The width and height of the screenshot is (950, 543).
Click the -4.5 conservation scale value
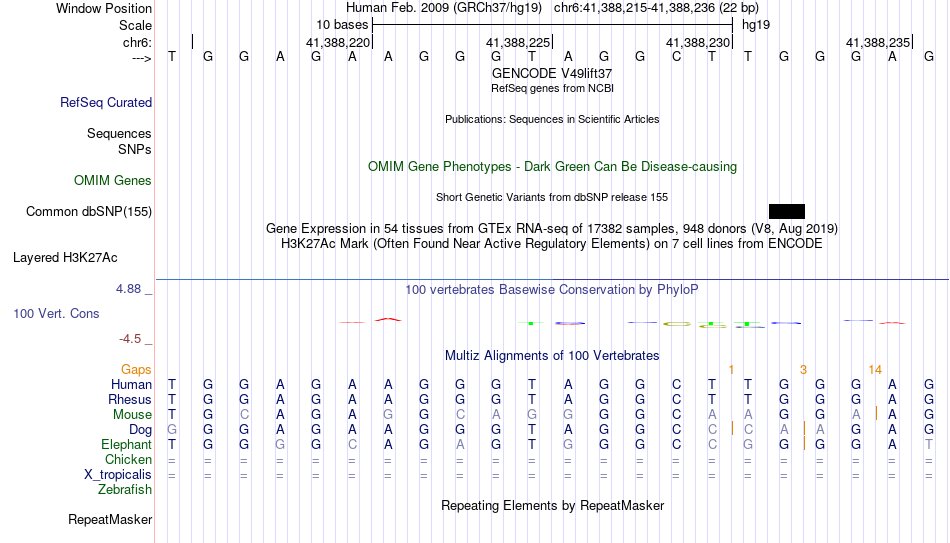[x=130, y=339]
